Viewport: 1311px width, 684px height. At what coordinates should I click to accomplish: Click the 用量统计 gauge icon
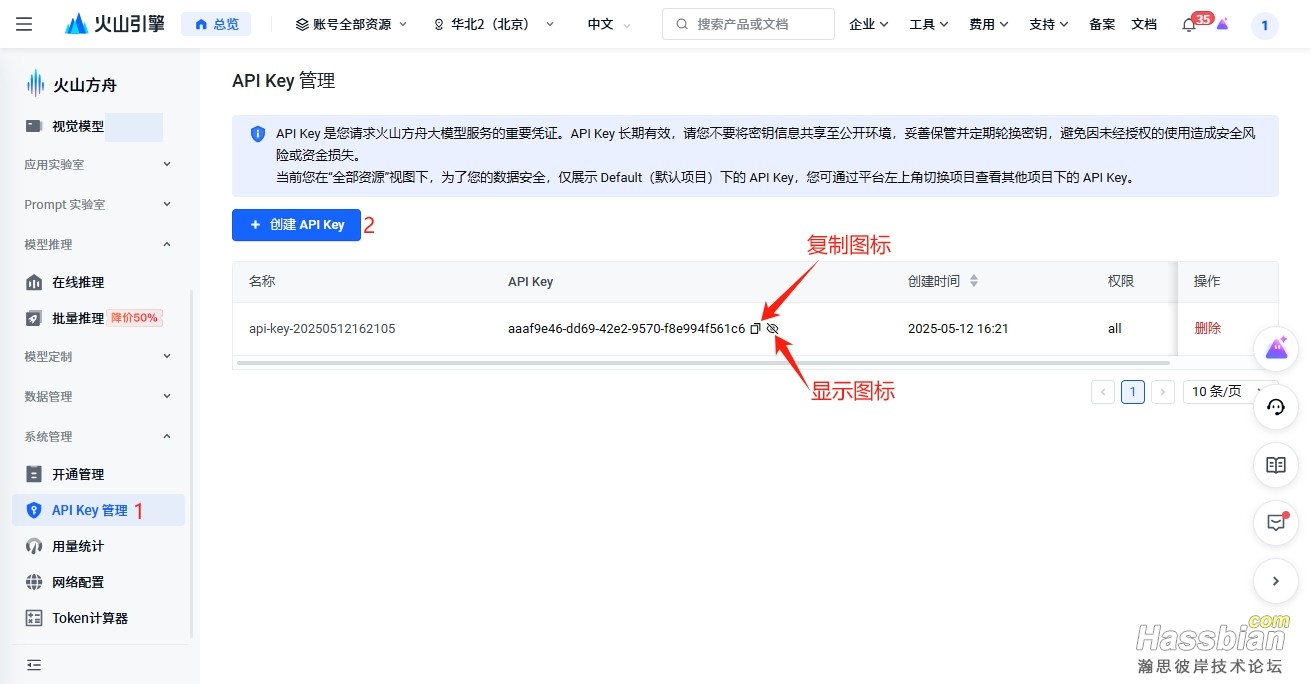[34, 546]
